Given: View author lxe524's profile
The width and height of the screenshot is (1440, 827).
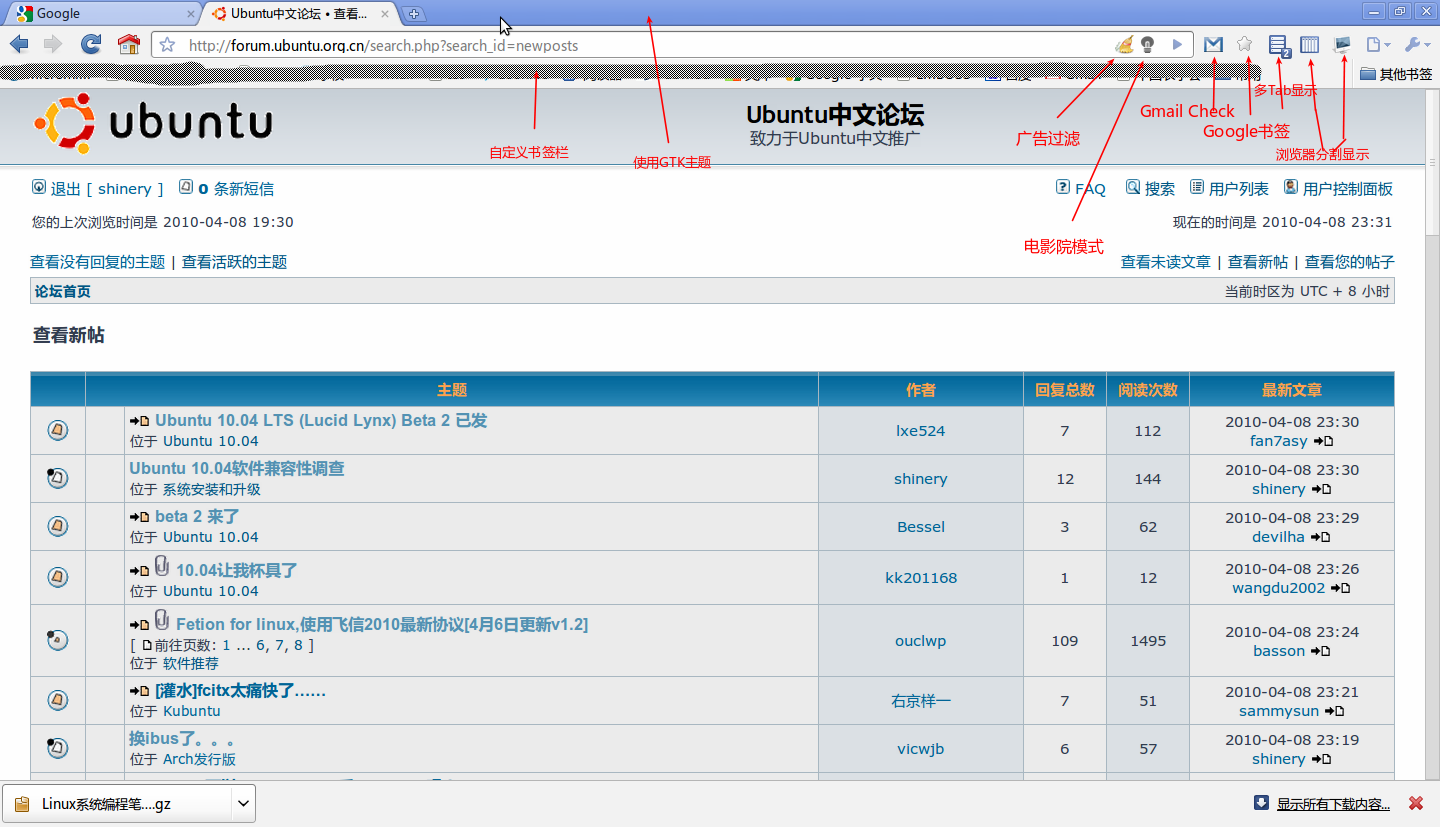Looking at the screenshot, I should click(x=921, y=431).
